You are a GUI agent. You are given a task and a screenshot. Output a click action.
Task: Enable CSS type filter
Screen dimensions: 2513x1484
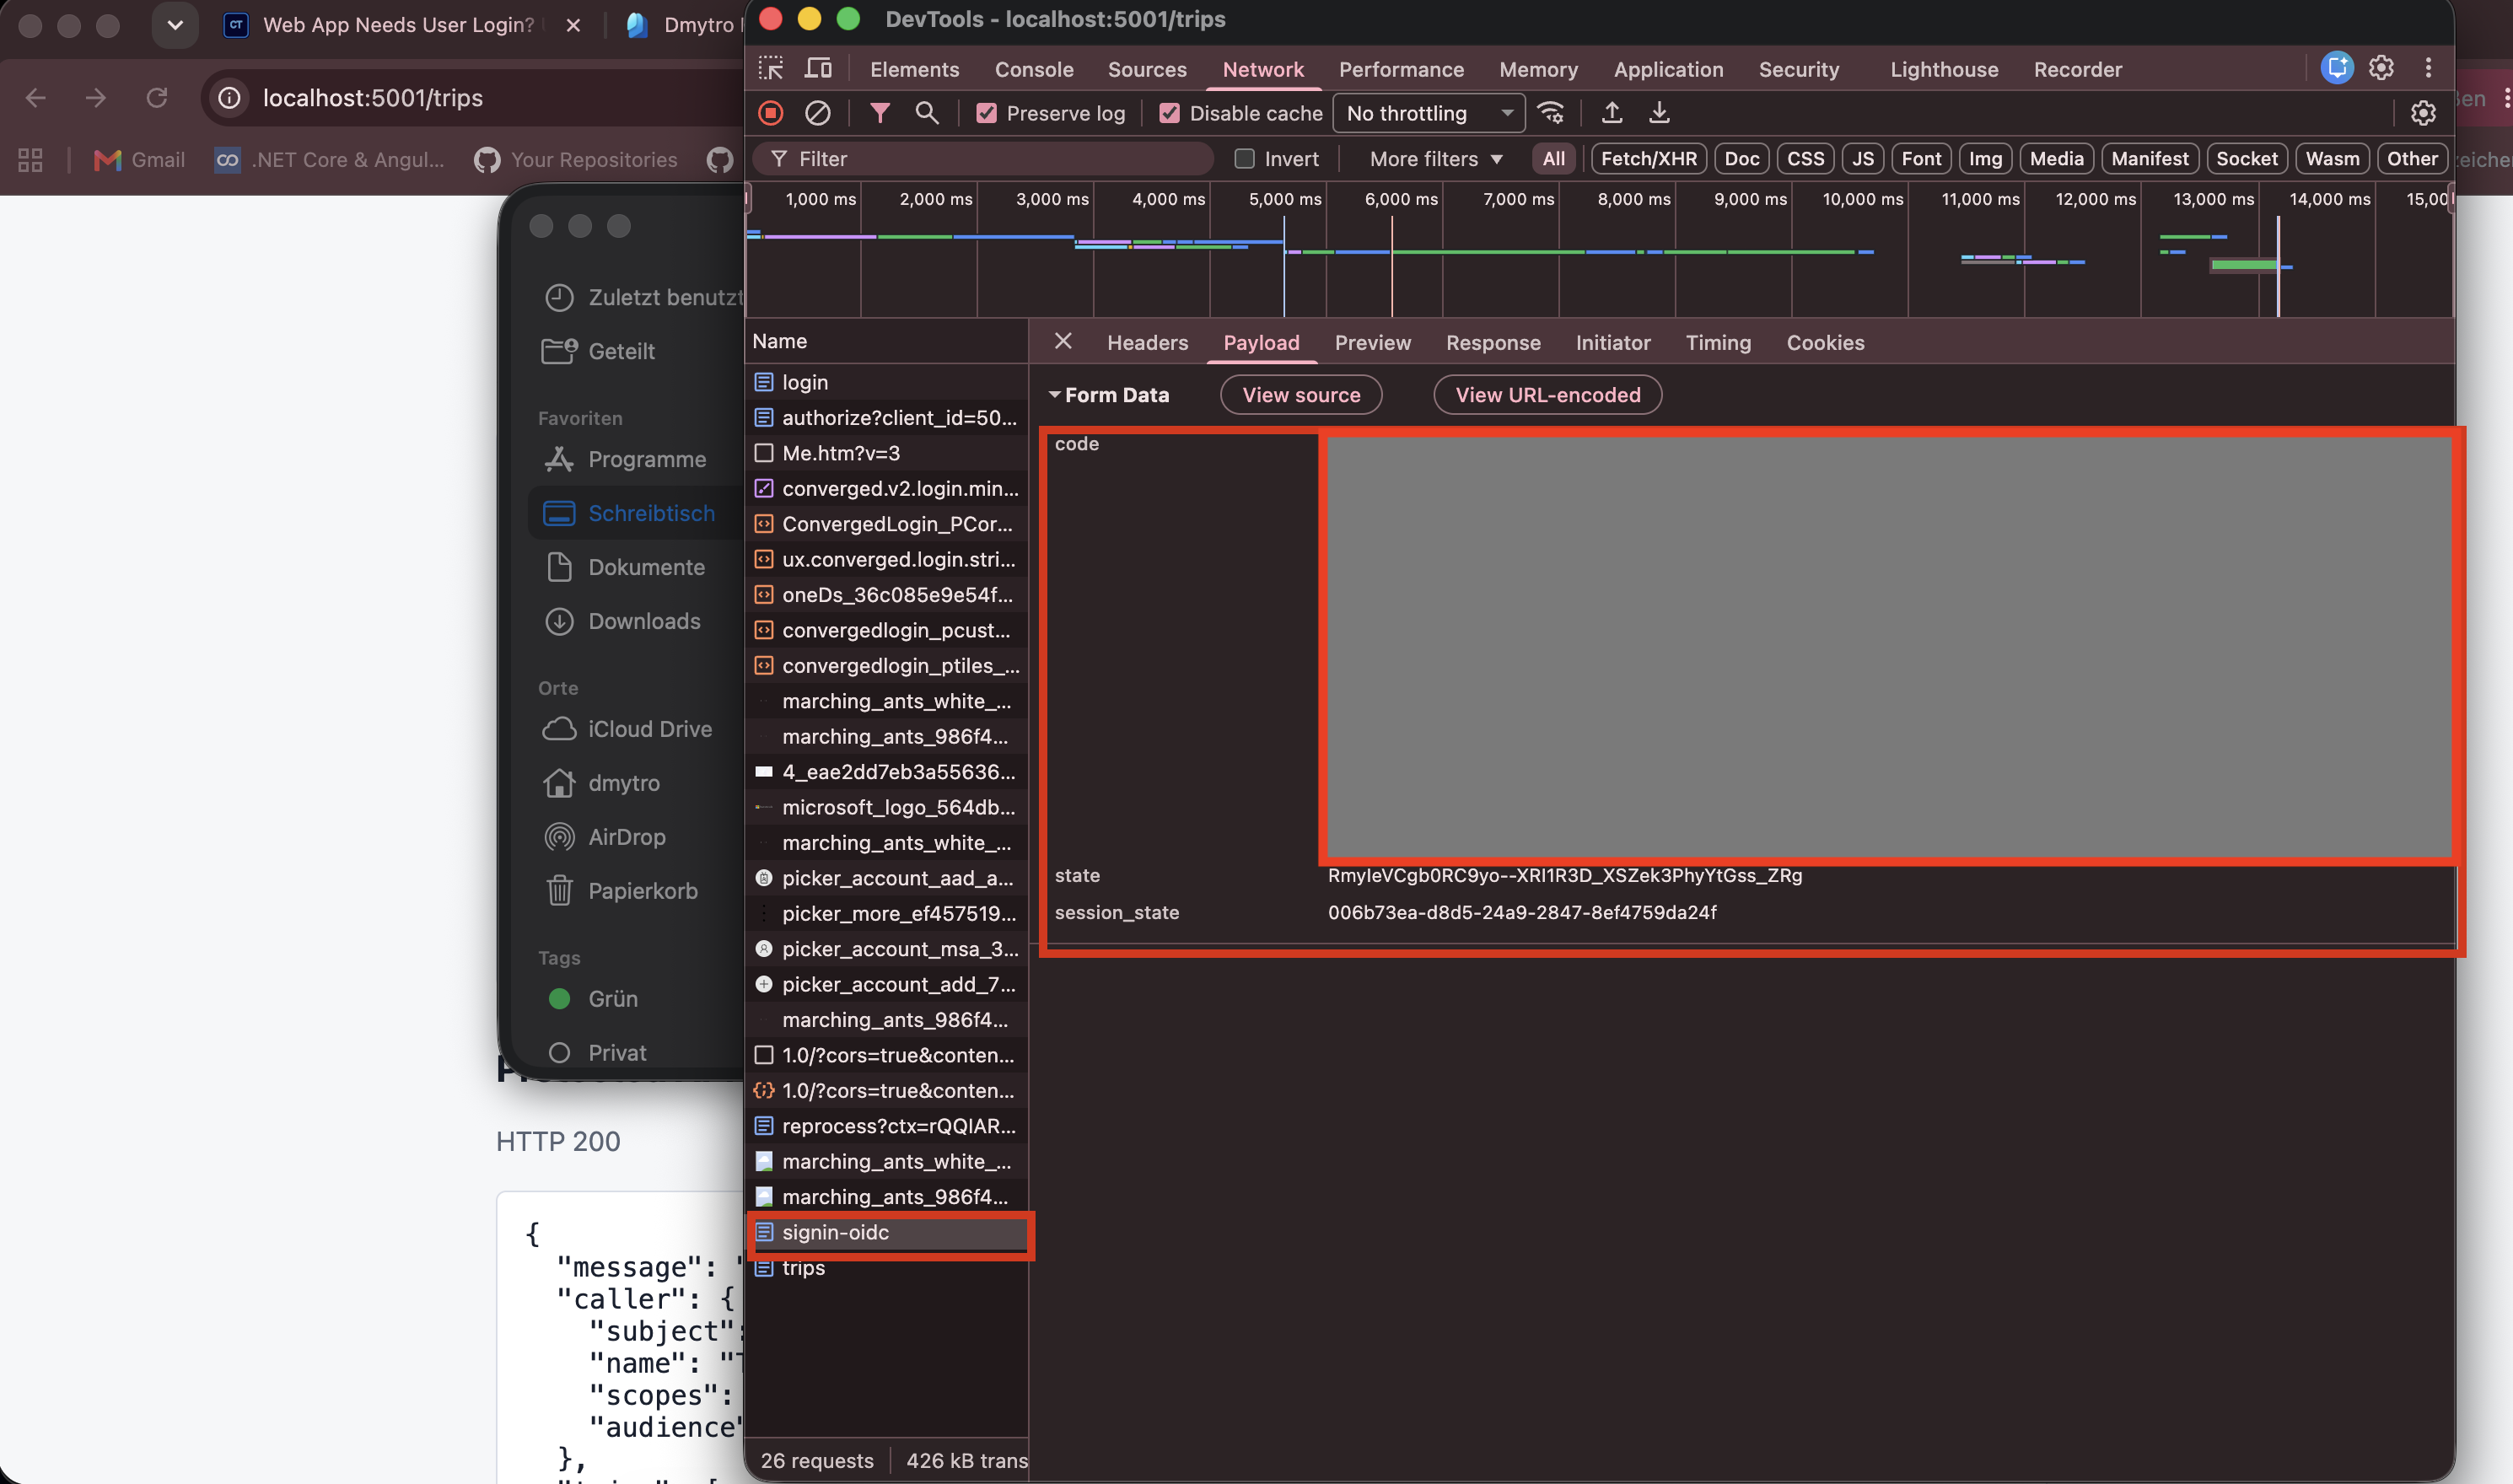1805,159
